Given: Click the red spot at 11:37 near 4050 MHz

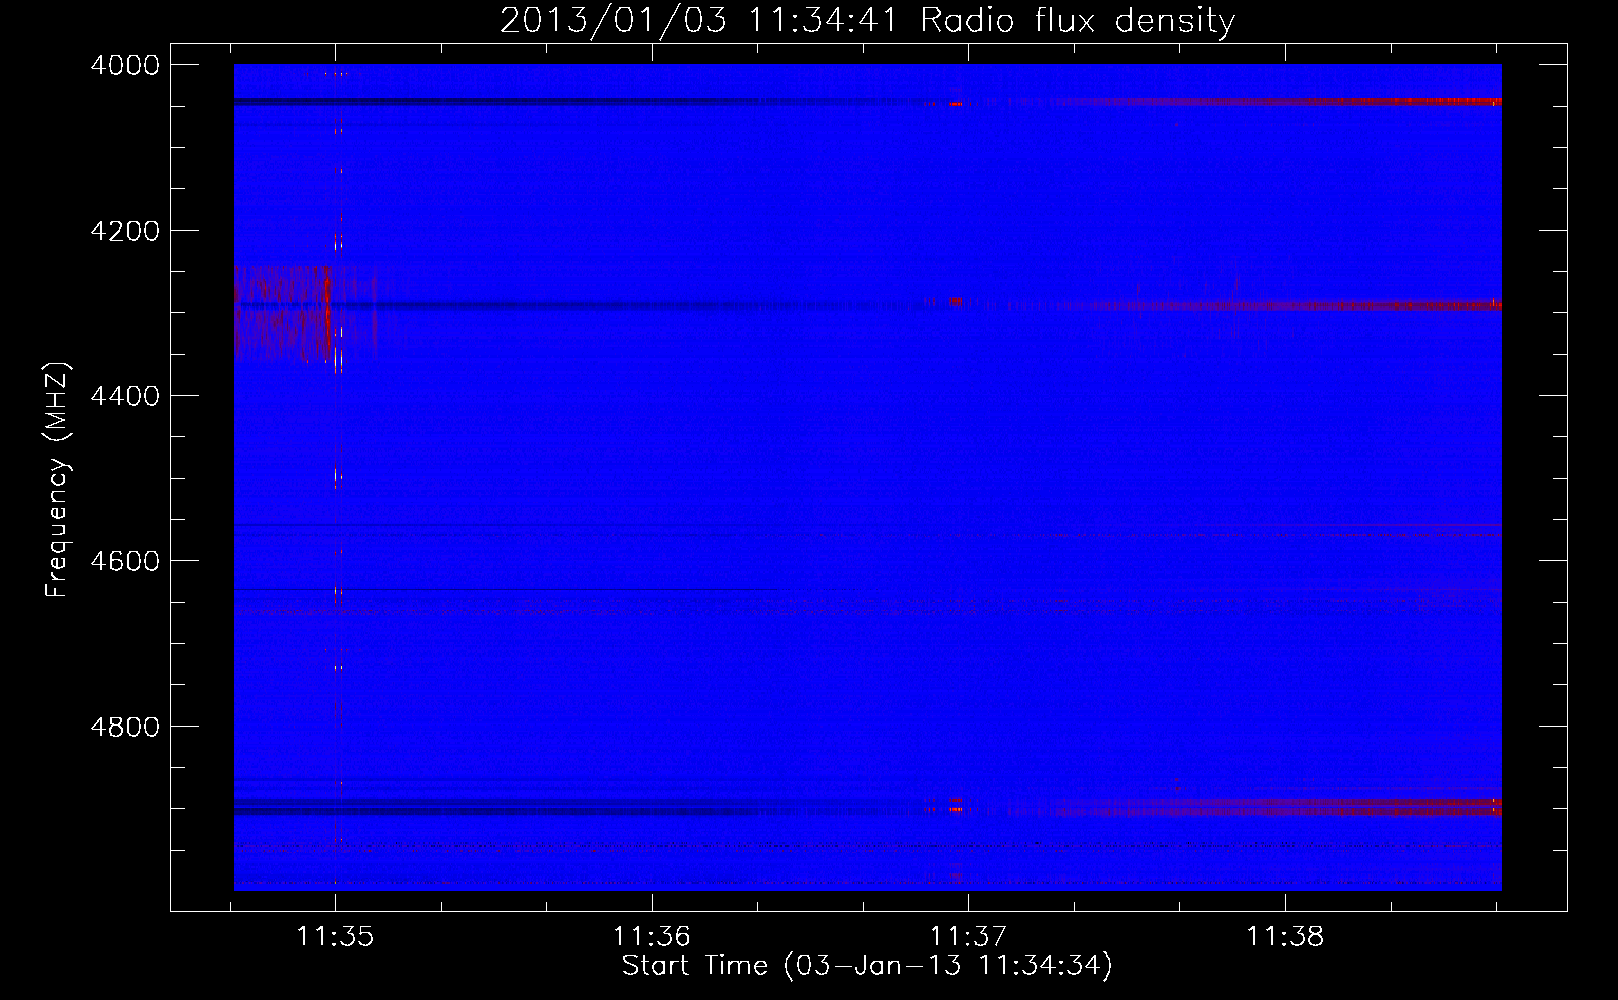Looking at the screenshot, I should pyautogui.click(x=956, y=103).
